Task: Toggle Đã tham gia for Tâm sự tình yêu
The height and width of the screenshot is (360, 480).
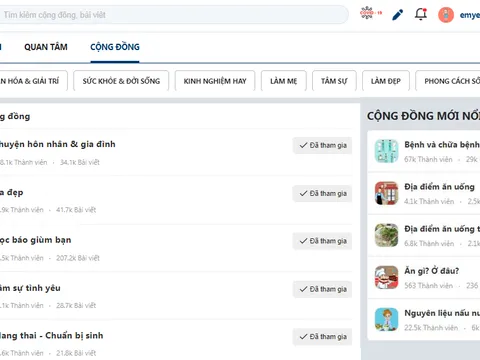Action: click(322, 289)
